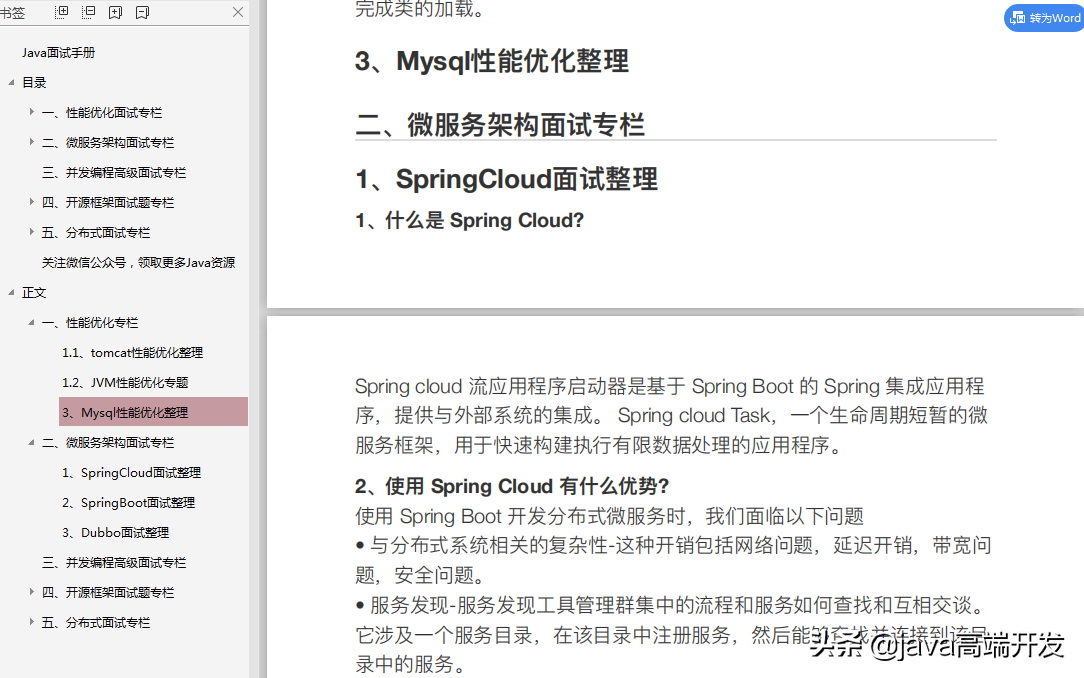Expand 一、性能优化面试专栏 bookmark arrow

(31, 112)
